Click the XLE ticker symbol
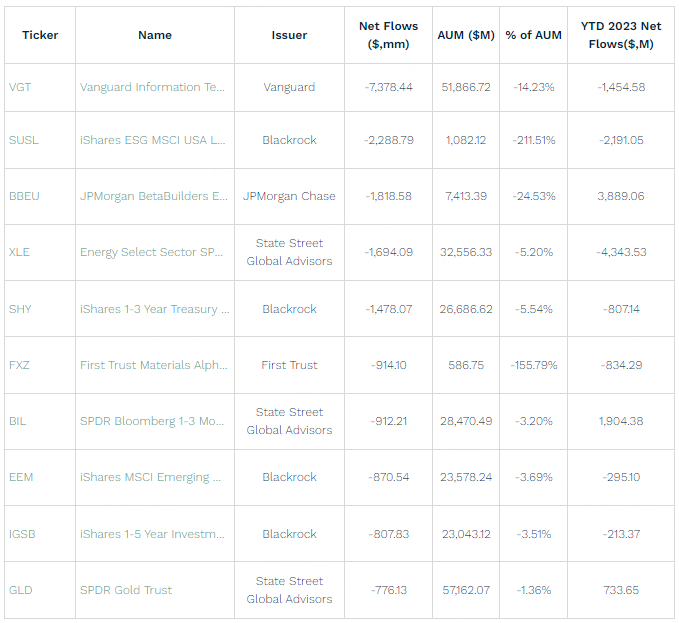The height and width of the screenshot is (623, 679). 19,252
